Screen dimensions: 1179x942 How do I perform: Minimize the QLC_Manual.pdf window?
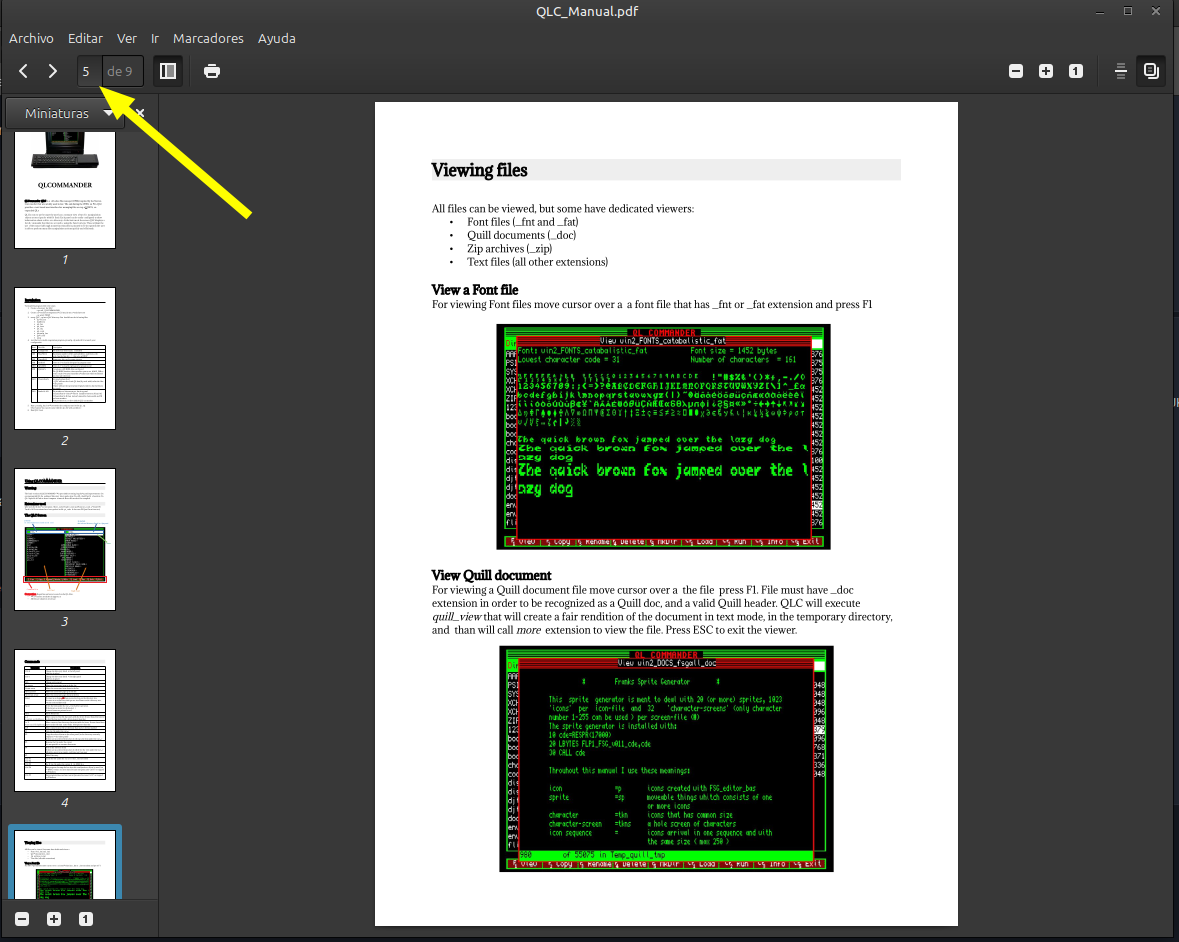pyautogui.click(x=1100, y=11)
